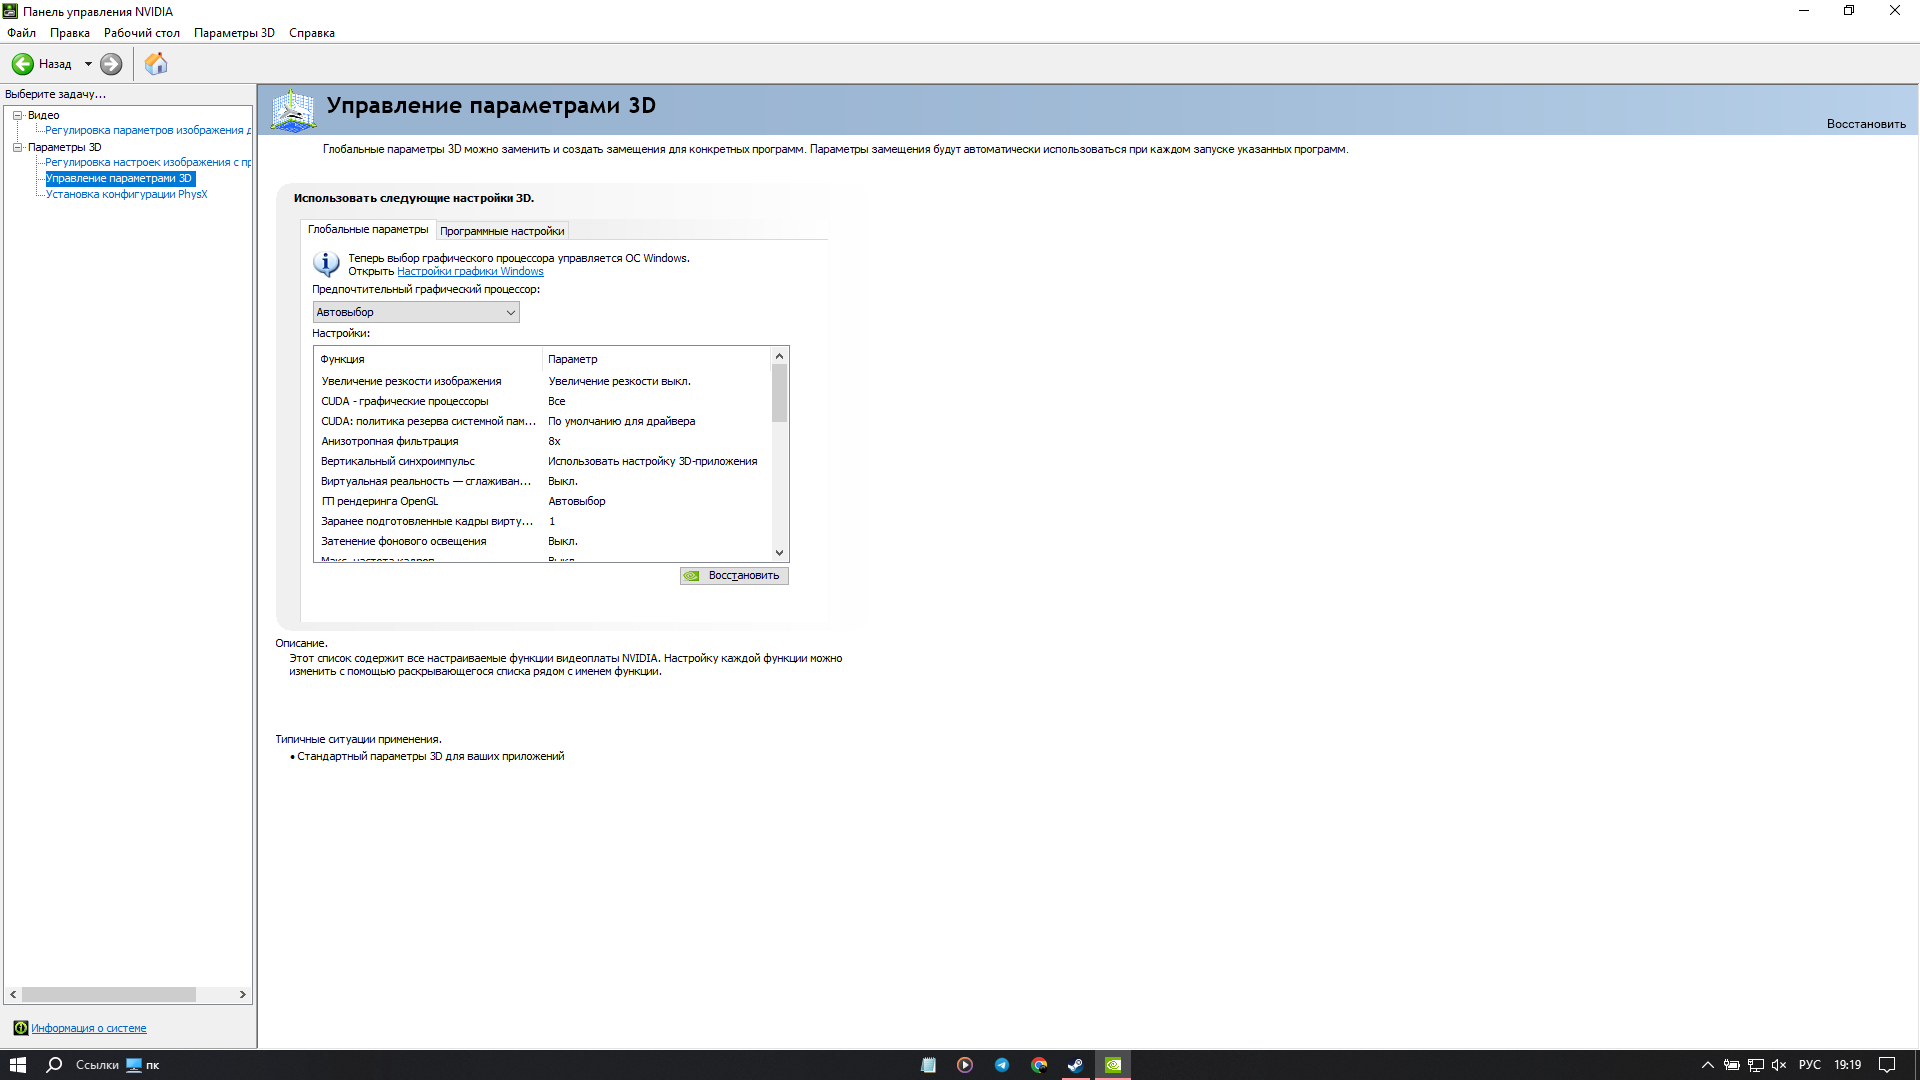Click the muted volume tray icon

(x=1779, y=1065)
